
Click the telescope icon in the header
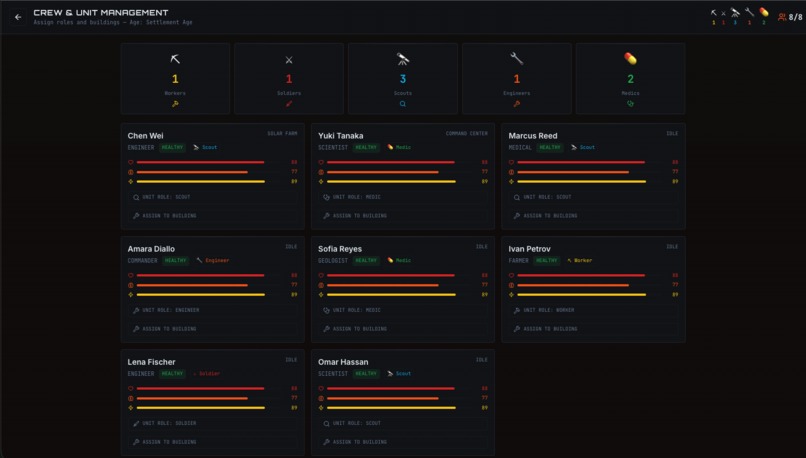tap(735, 12)
